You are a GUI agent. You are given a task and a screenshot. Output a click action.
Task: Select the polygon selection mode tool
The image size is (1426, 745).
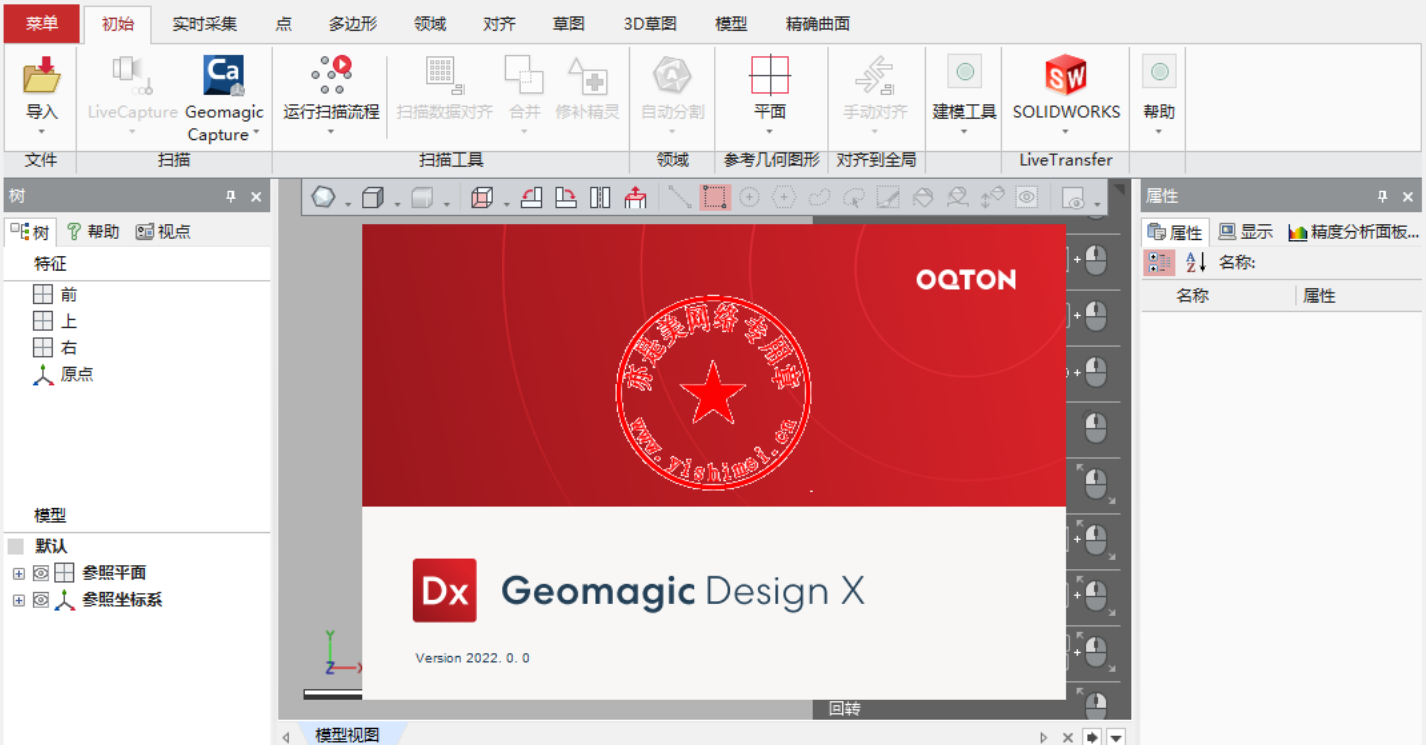click(x=784, y=198)
